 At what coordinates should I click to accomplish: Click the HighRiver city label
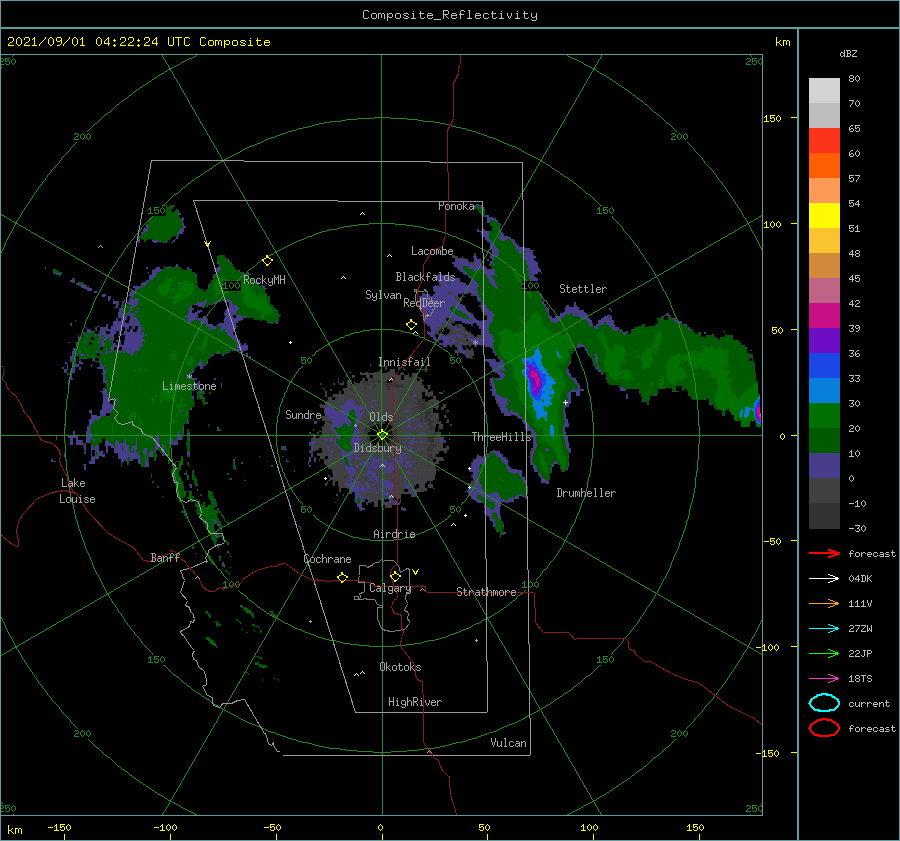(415, 702)
